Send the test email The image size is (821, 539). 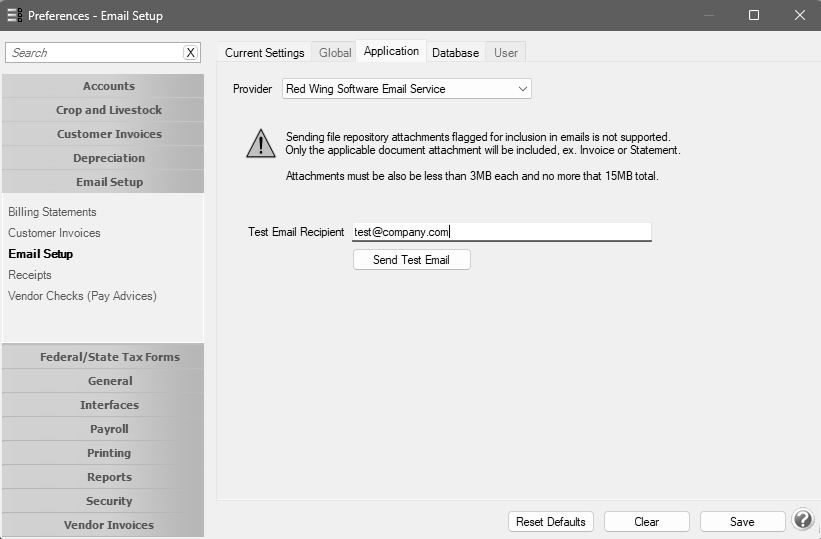point(412,260)
